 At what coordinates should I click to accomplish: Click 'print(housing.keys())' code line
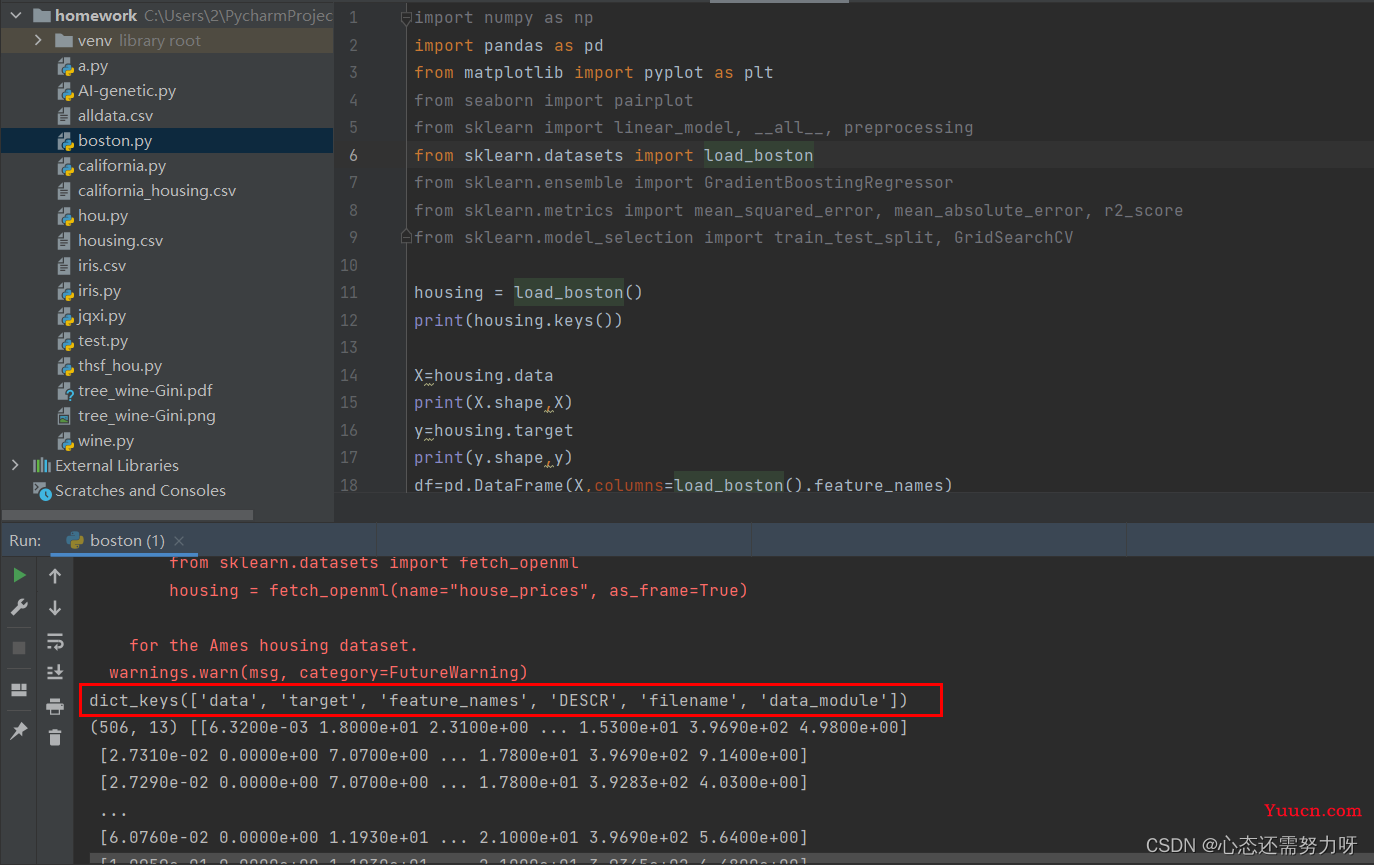click(x=518, y=320)
